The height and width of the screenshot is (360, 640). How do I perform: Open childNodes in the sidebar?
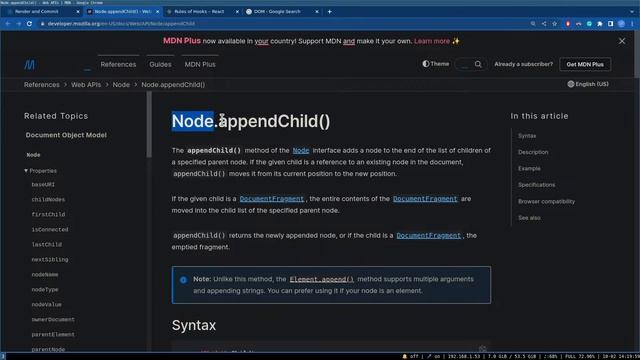tap(48, 200)
